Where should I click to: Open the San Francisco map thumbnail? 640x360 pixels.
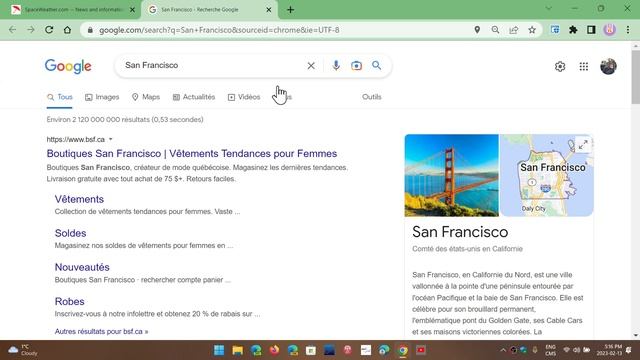pyautogui.click(x=547, y=175)
